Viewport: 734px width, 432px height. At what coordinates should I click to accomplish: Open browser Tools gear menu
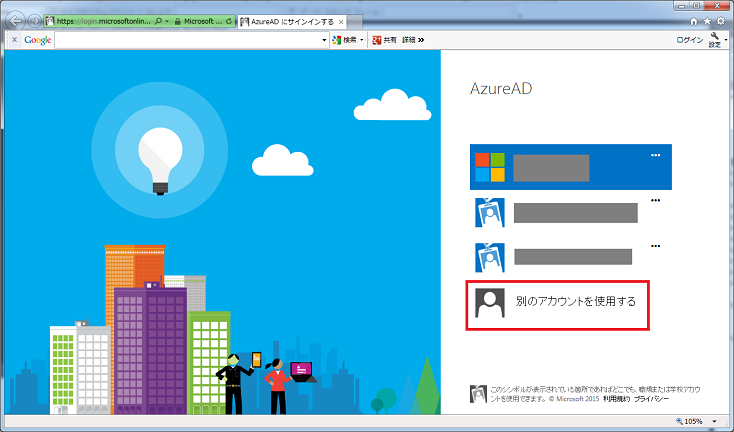point(720,21)
